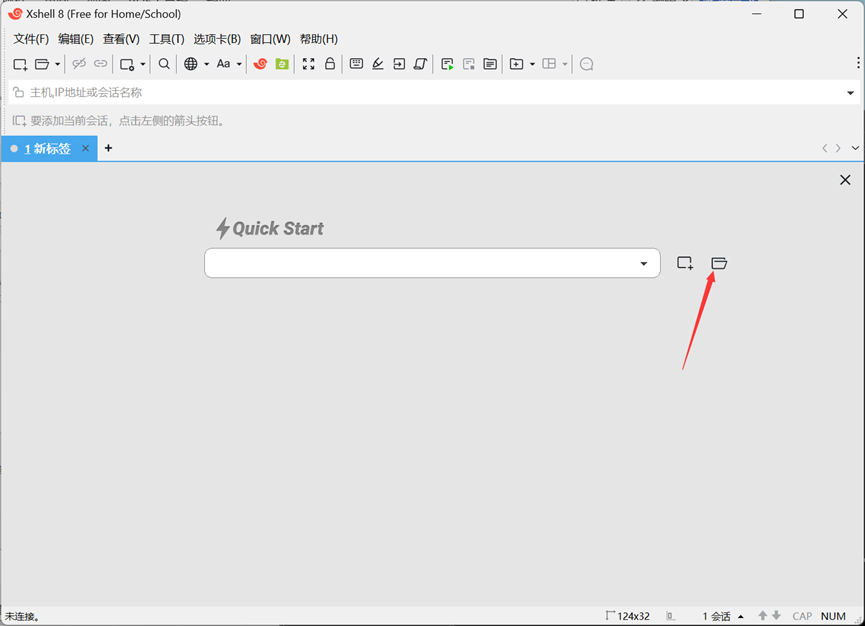
Task: Click the Script scroll icon
Action: [x=420, y=64]
